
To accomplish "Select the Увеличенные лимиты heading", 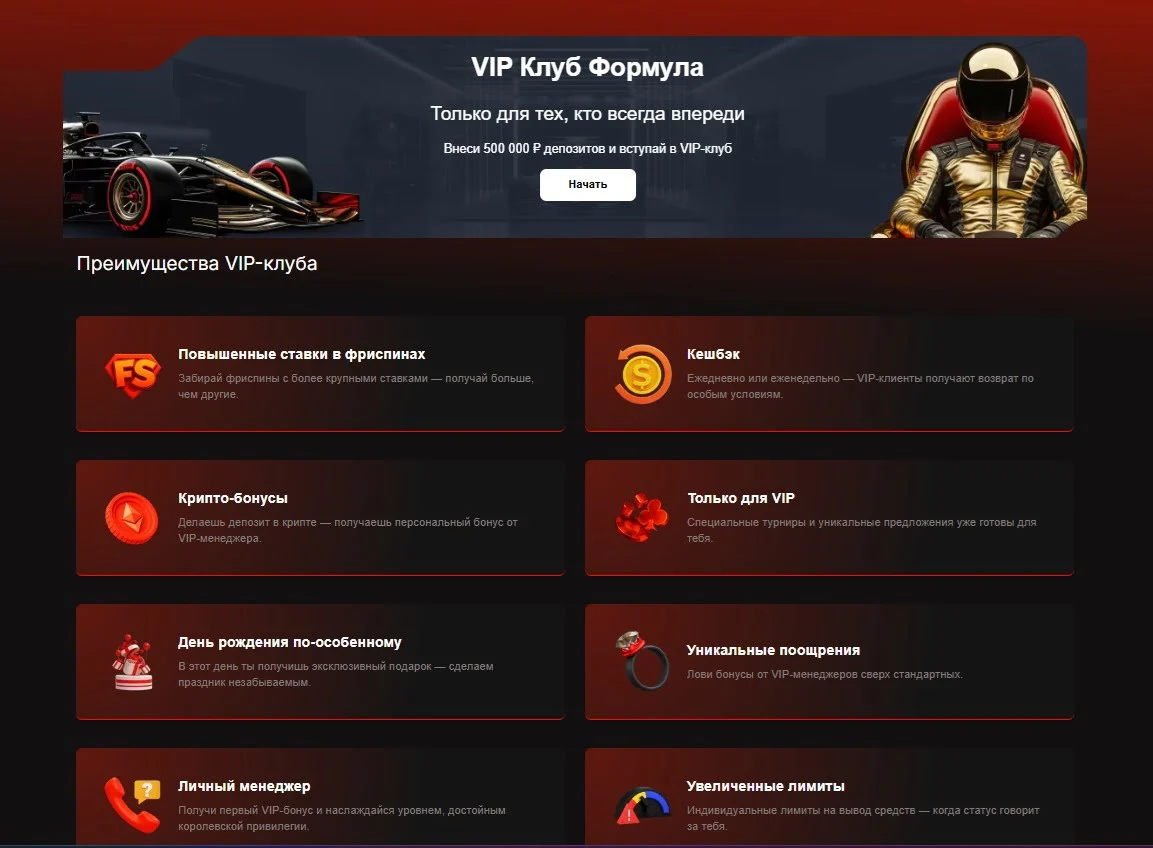I will click(765, 786).
